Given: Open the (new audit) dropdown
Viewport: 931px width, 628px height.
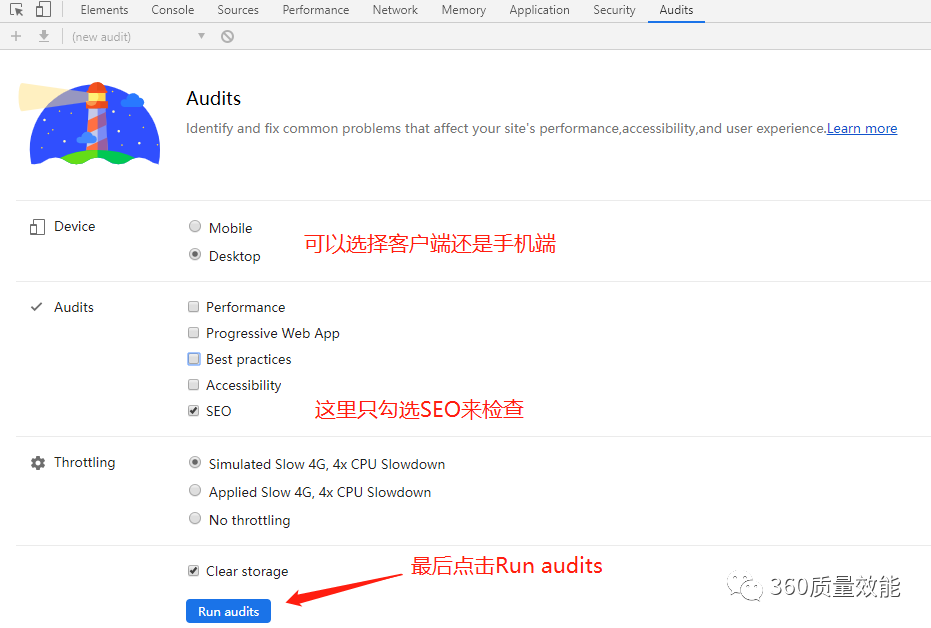Looking at the screenshot, I should click(x=138, y=37).
